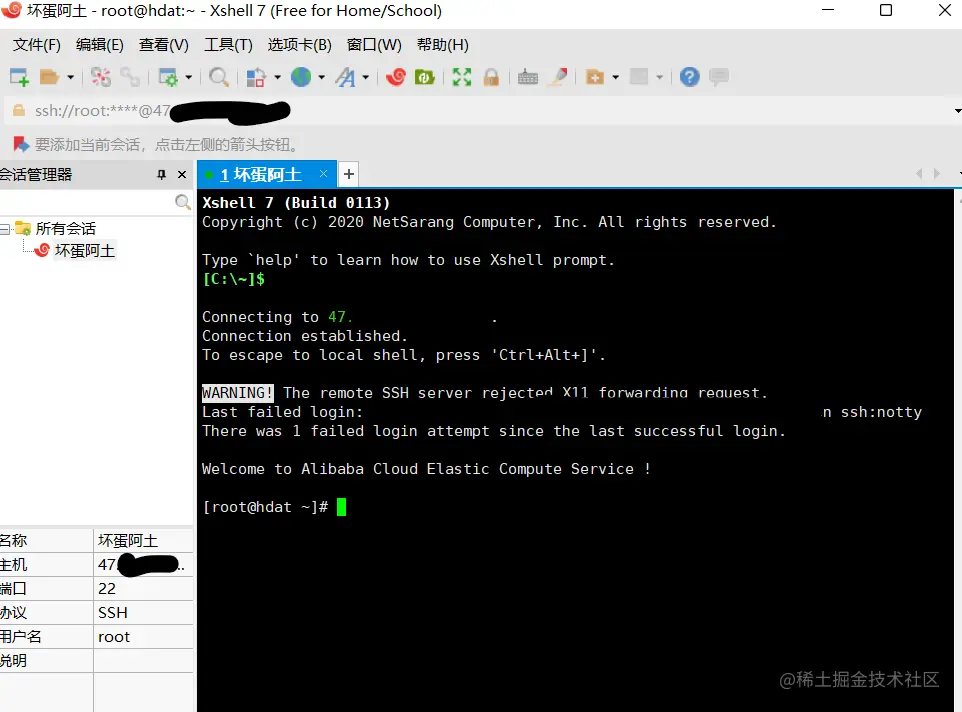Click the Open session folder icon
962x712 pixels.
(49, 77)
